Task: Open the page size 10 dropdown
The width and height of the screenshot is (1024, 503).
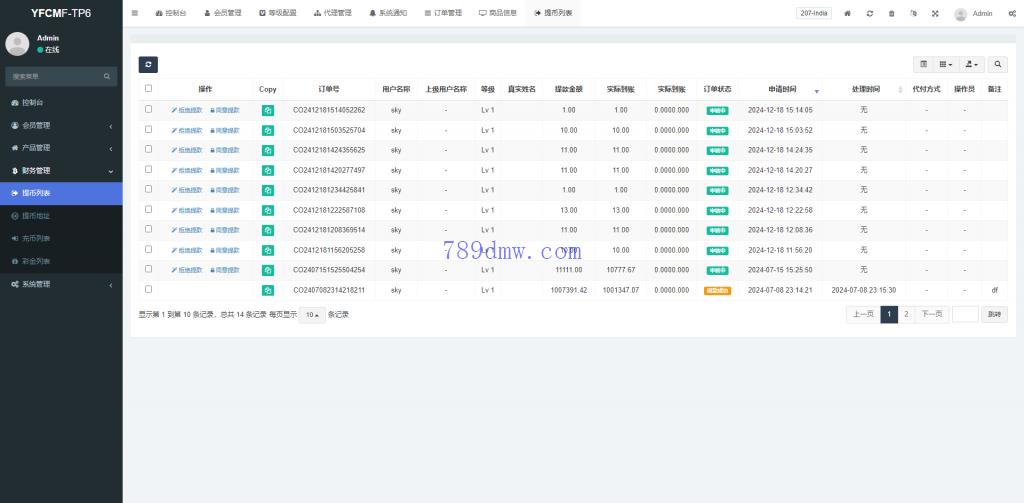Action: [x=311, y=314]
